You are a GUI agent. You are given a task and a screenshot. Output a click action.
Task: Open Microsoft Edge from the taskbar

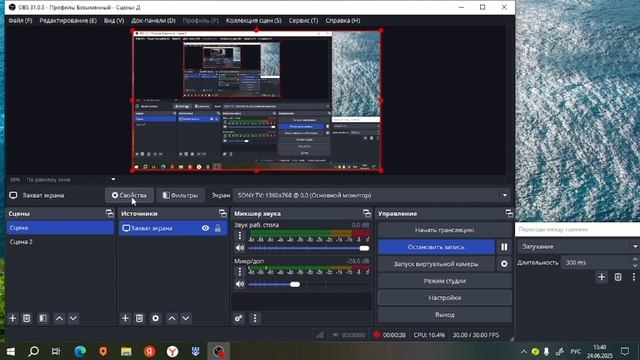(x=80, y=351)
